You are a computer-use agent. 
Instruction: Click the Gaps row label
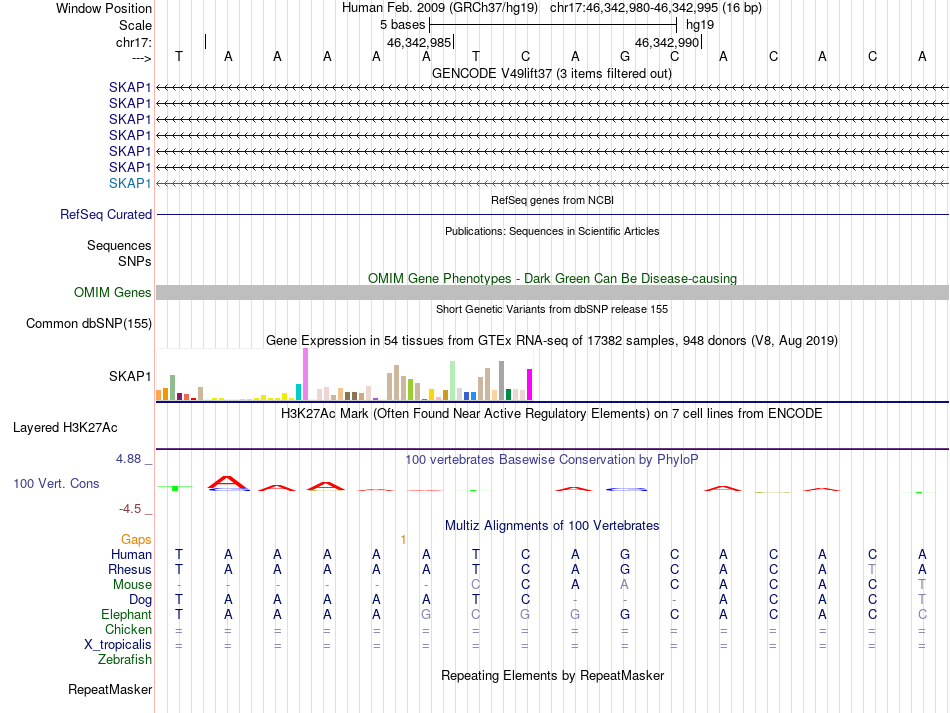136,539
